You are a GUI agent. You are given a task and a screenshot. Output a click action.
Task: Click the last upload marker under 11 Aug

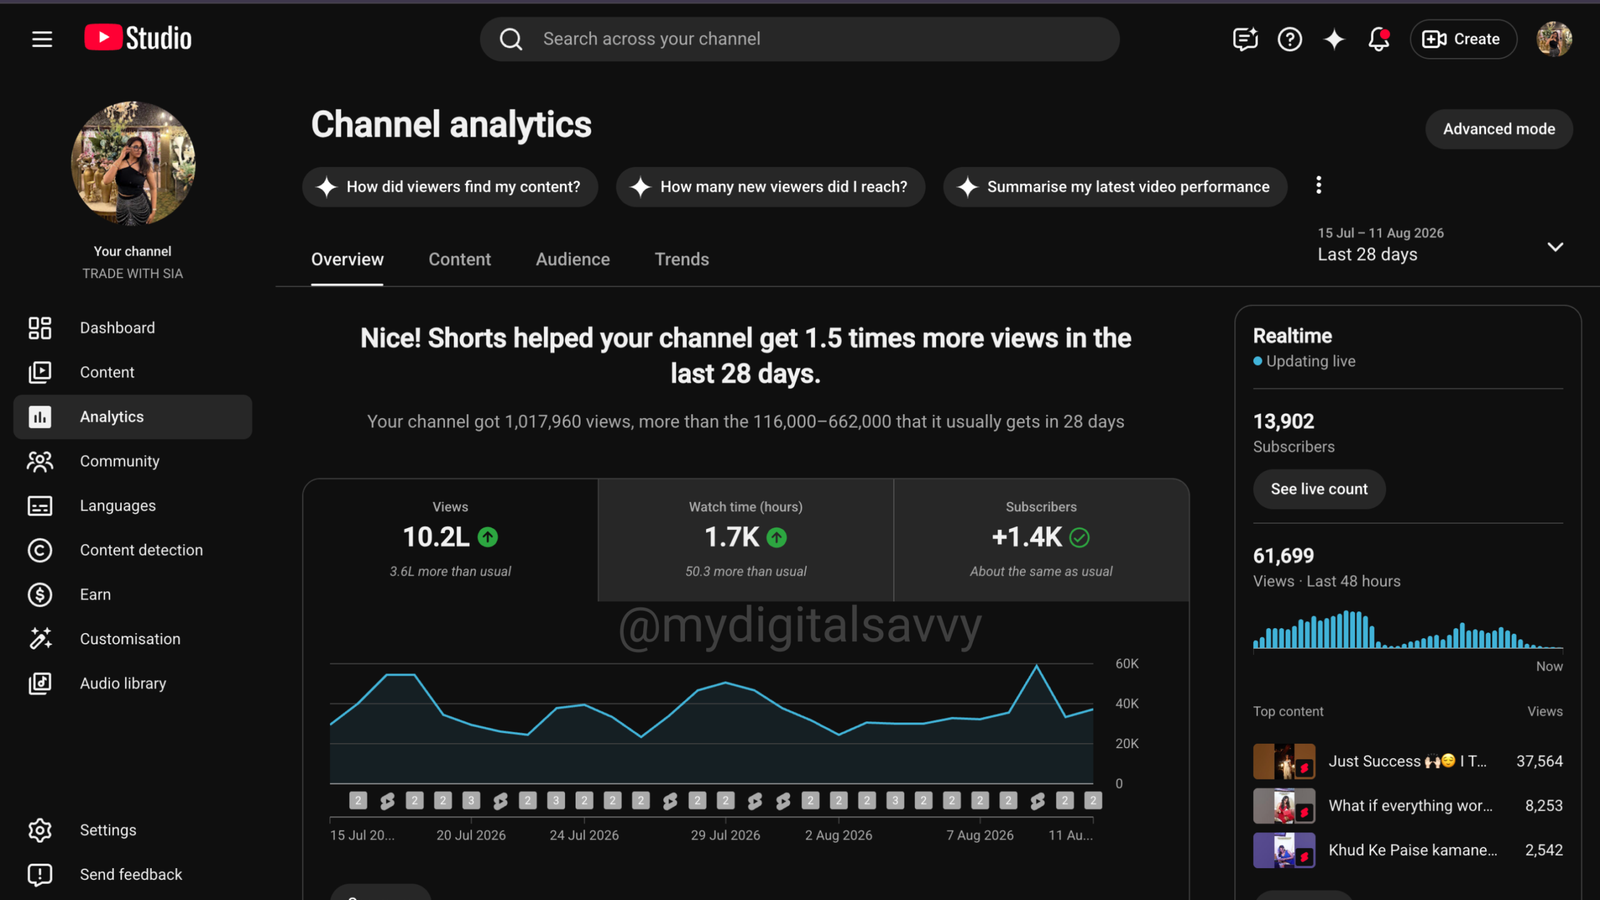(x=1093, y=800)
